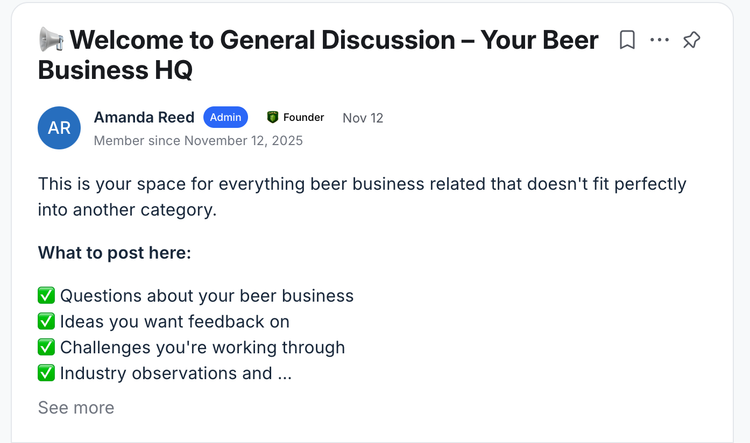Click the Nov 12 post date
Screen dimensions: 750x443
coord(362,118)
